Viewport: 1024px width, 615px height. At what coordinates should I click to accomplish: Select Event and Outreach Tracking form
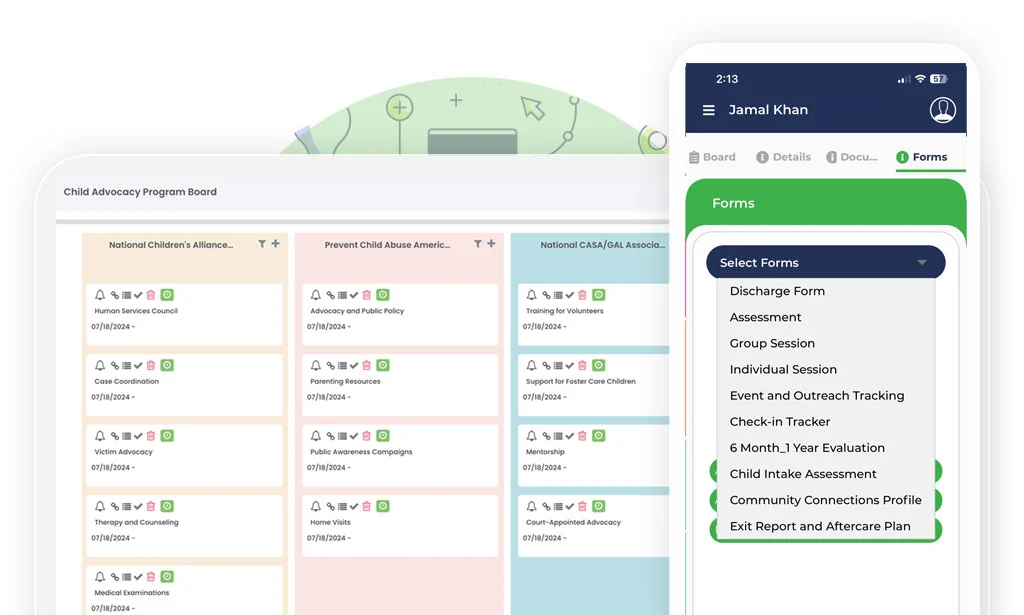point(816,396)
